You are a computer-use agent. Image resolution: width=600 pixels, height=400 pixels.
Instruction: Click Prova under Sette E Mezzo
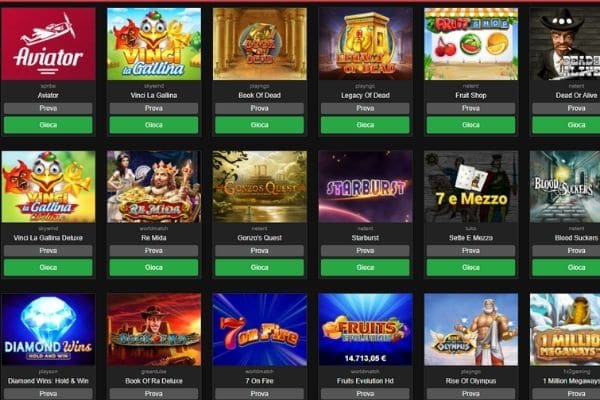point(471,251)
